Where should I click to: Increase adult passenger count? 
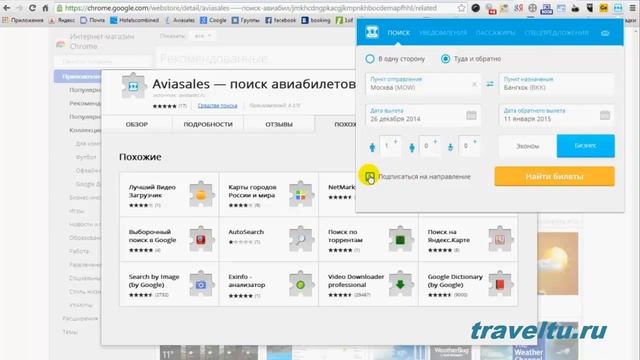tap(395, 142)
